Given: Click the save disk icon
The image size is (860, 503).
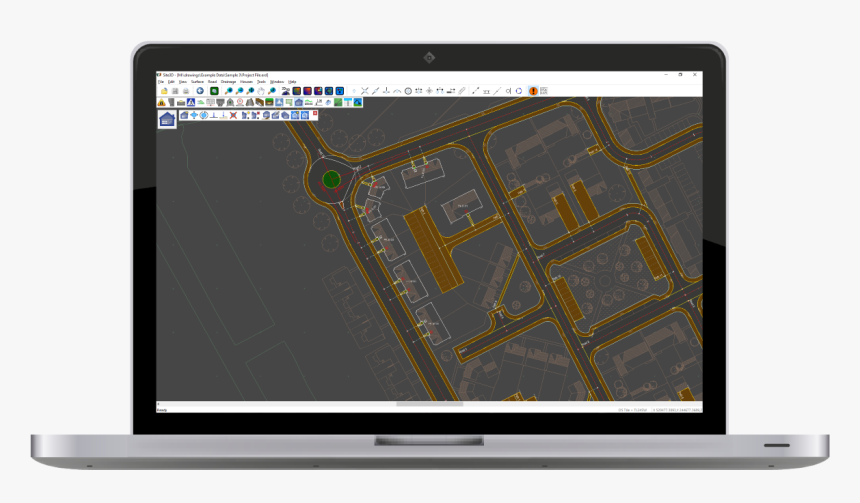Looking at the screenshot, I should click(175, 91).
